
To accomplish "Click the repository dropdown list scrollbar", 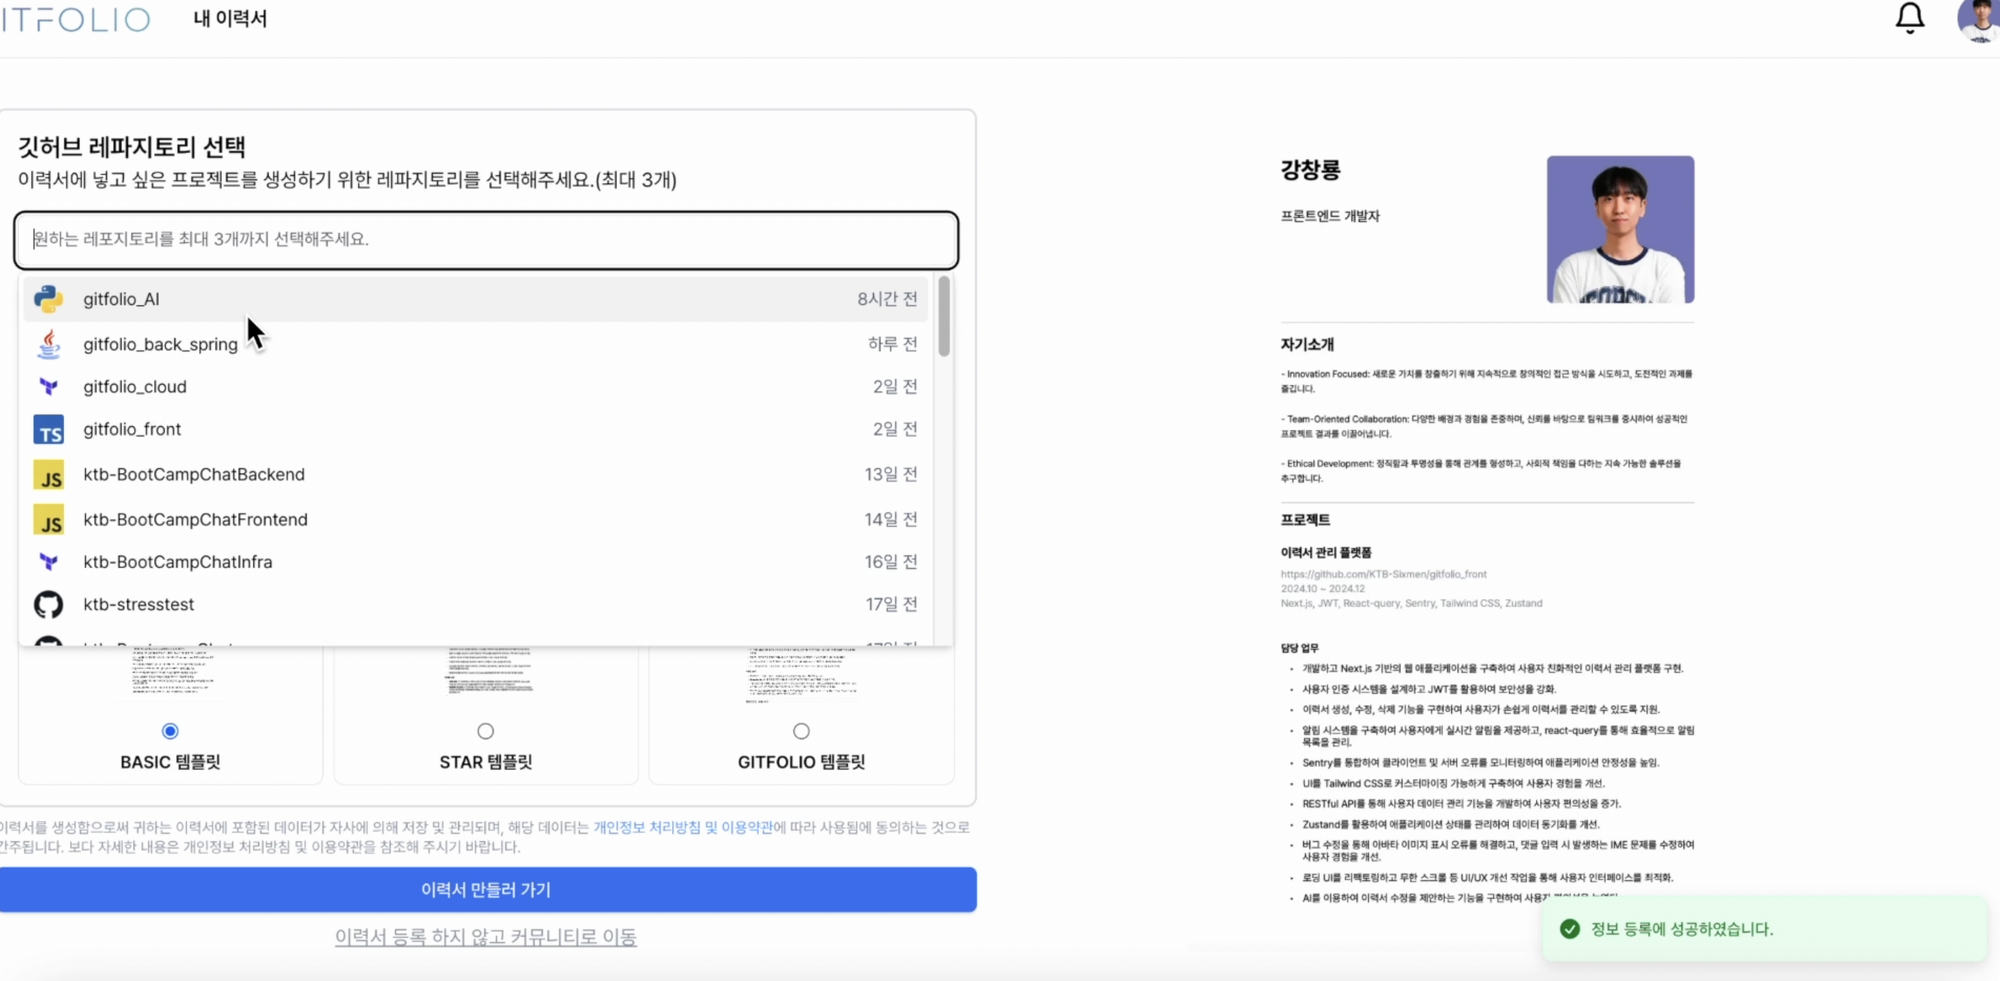I will coord(944,316).
